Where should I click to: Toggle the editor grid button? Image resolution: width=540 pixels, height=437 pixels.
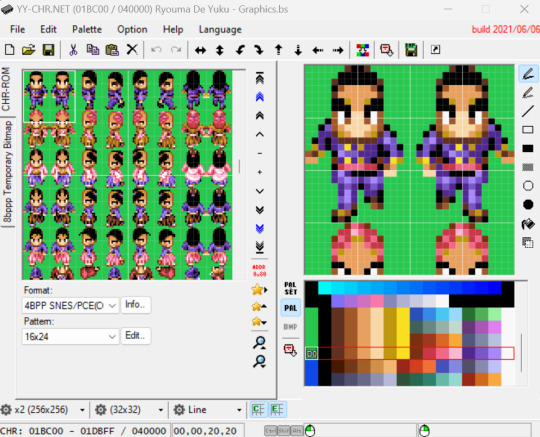click(277, 410)
